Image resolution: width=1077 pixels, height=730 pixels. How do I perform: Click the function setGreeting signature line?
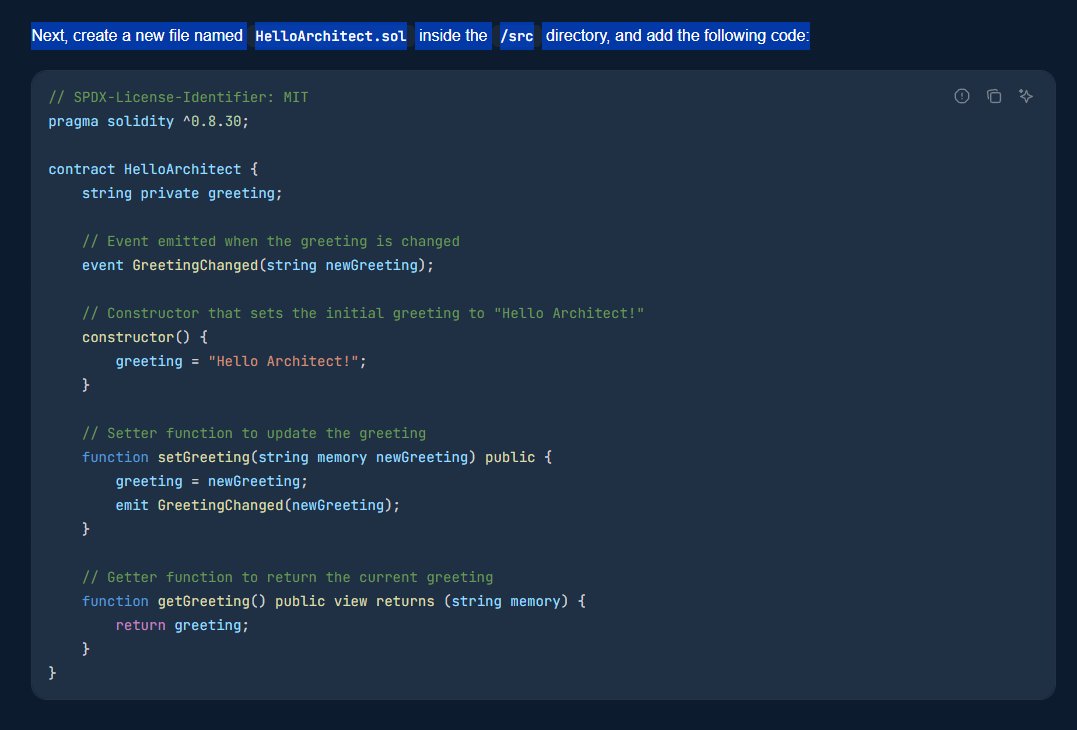[317, 457]
